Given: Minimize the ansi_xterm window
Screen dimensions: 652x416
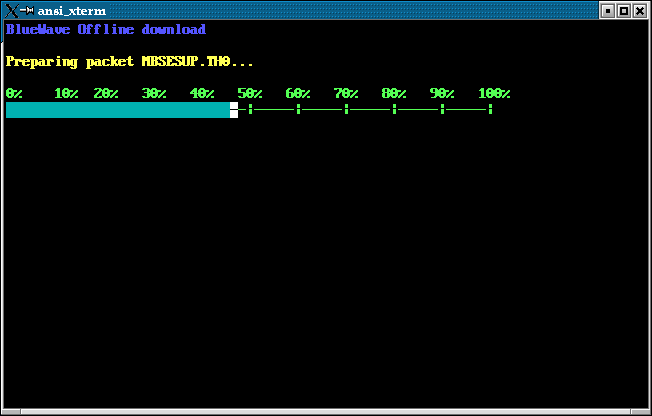Looking at the screenshot, I should point(608,11).
